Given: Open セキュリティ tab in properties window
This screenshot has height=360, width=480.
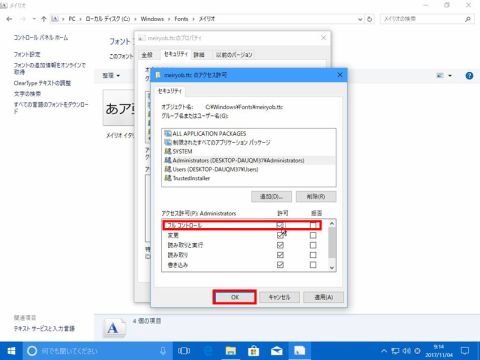Looking at the screenshot, I should pos(176,54).
